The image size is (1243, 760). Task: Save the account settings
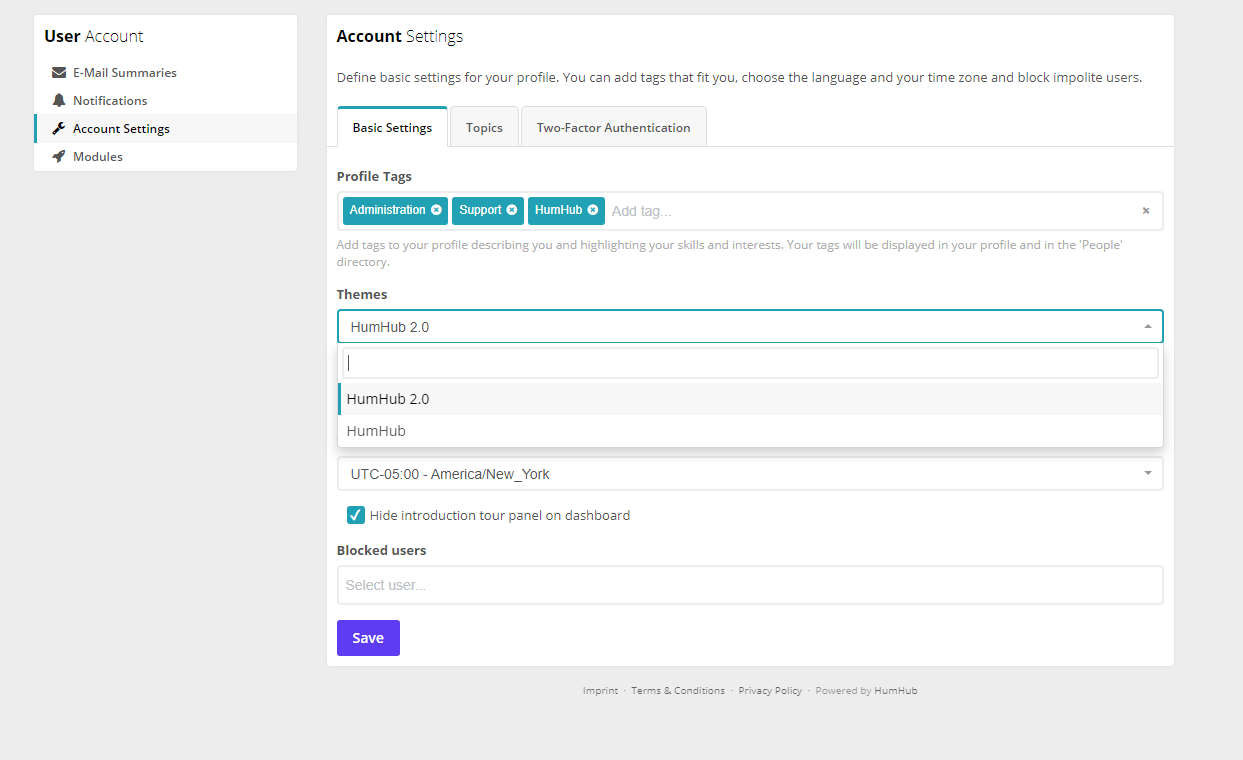coord(368,637)
